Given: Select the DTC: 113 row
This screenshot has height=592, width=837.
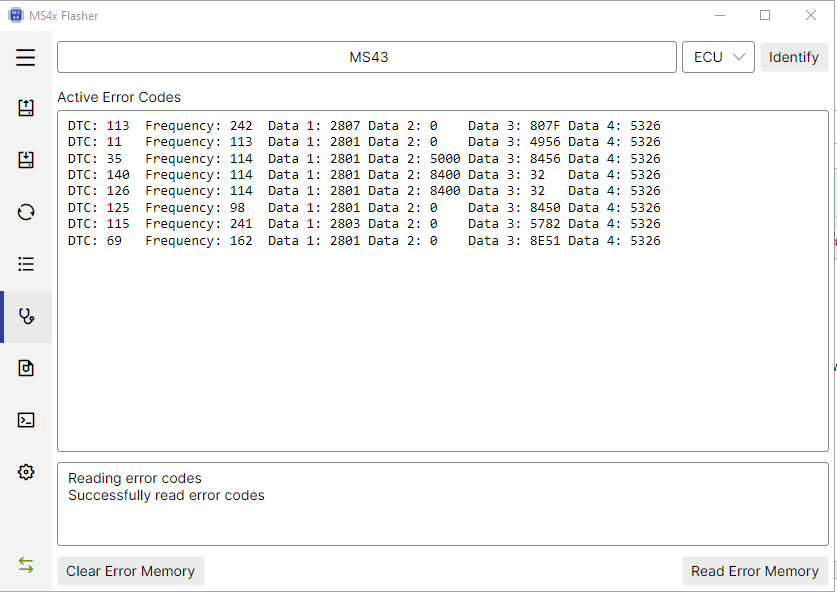Looking at the screenshot, I should pyautogui.click(x=364, y=125).
